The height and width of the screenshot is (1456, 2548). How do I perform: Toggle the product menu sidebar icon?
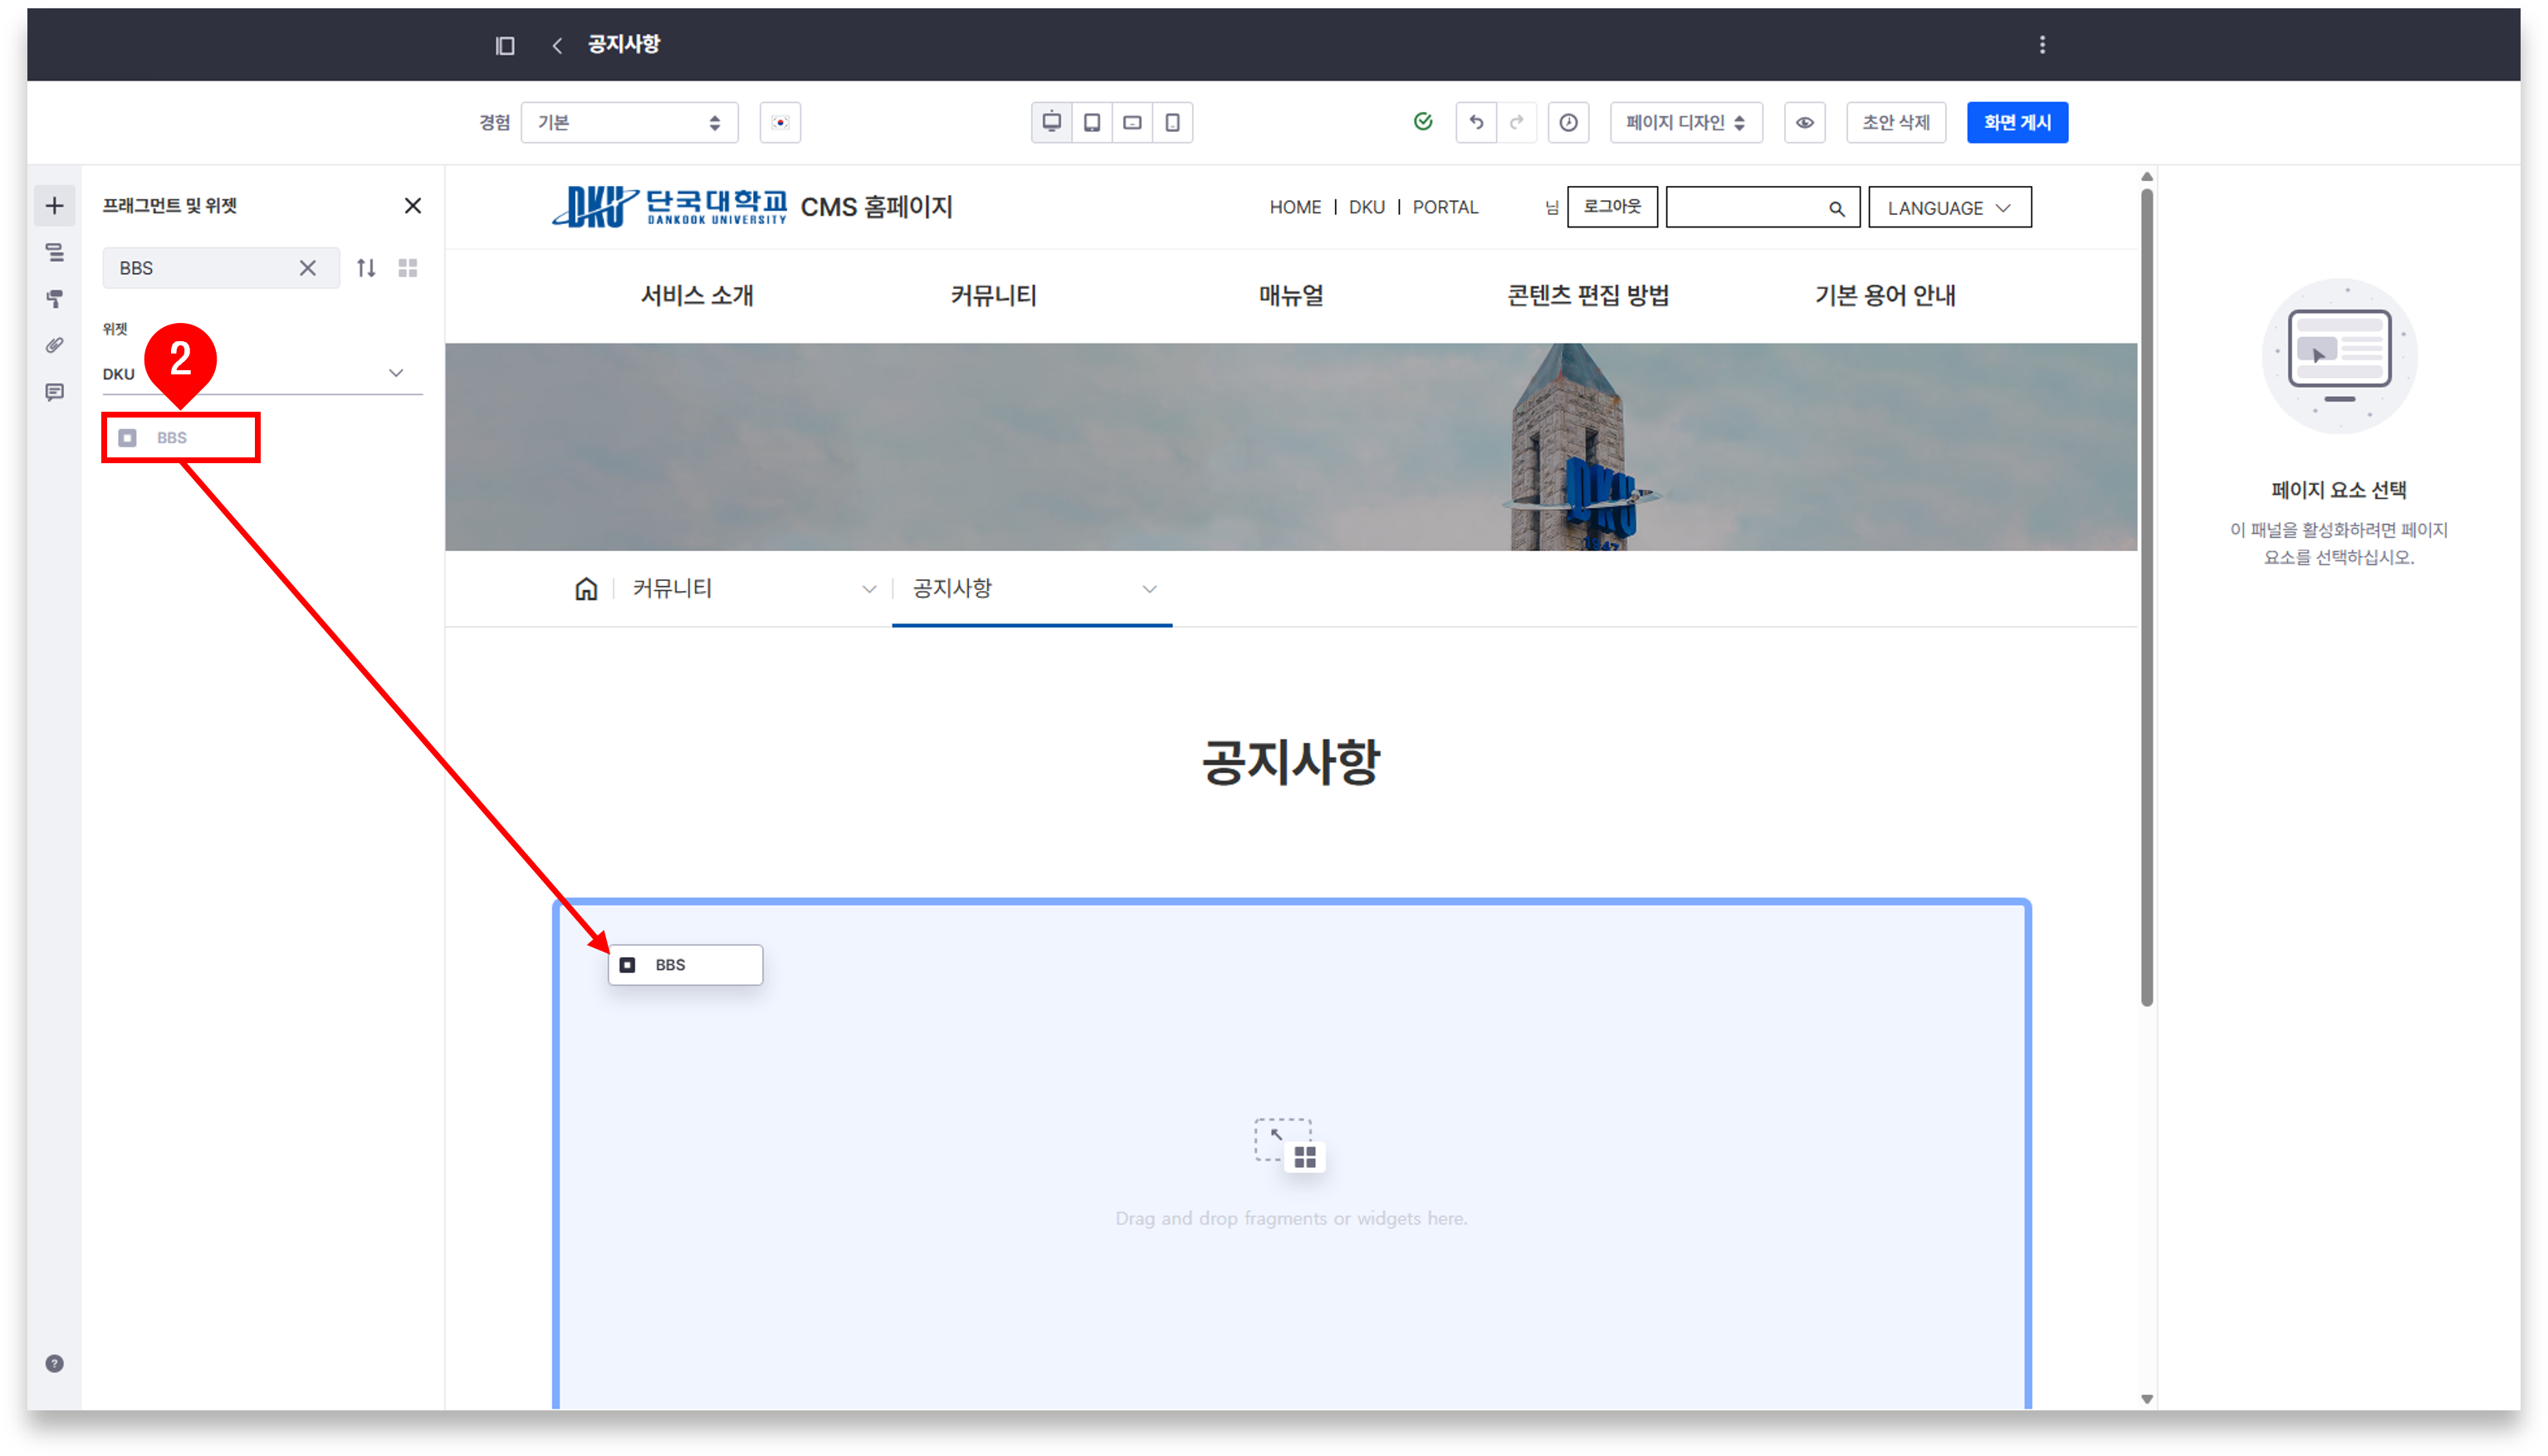pos(505,45)
